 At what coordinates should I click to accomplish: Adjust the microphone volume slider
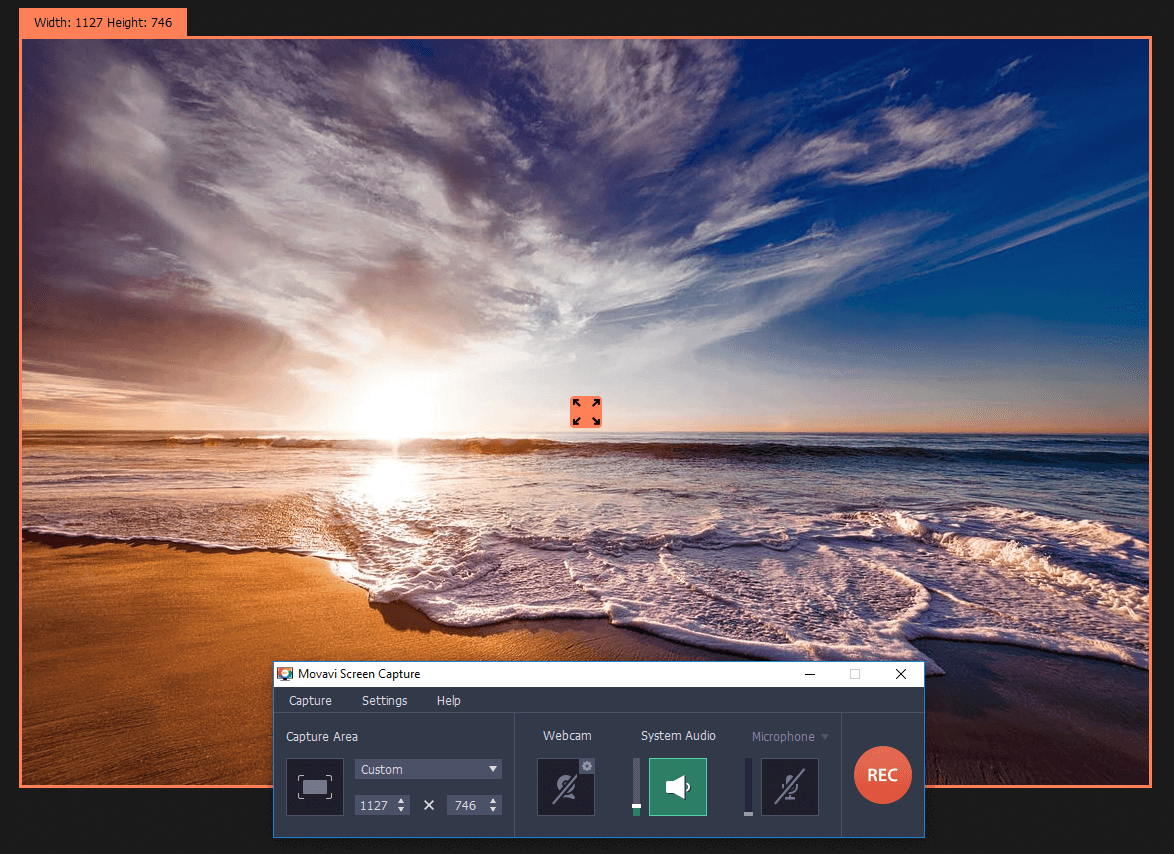coord(748,787)
